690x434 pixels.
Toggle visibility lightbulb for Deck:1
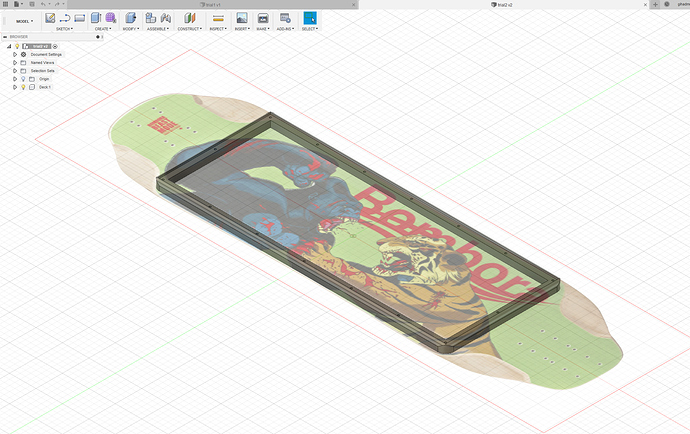point(23,87)
